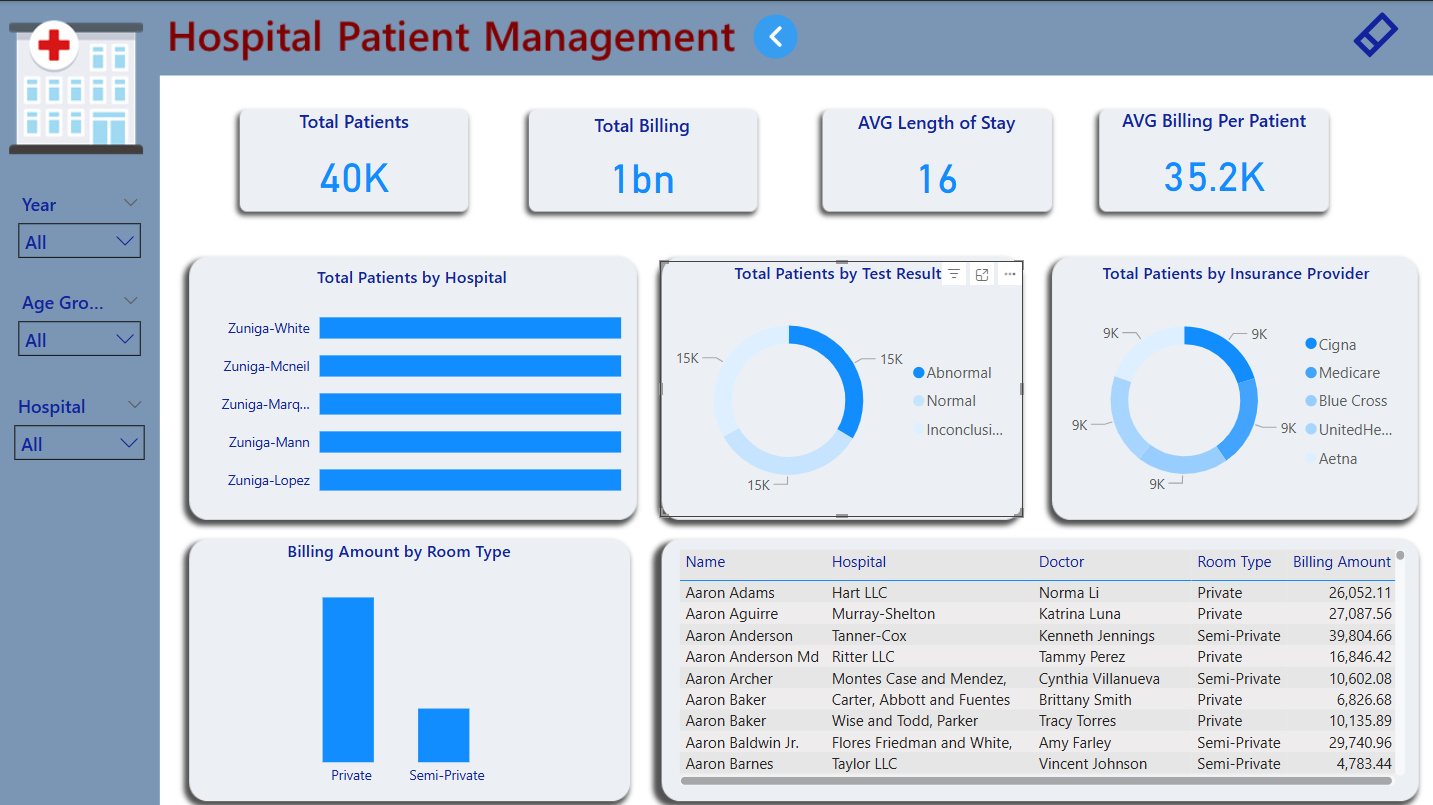Click the Billing Amount by Room Type title
1433x805 pixels.
399,552
